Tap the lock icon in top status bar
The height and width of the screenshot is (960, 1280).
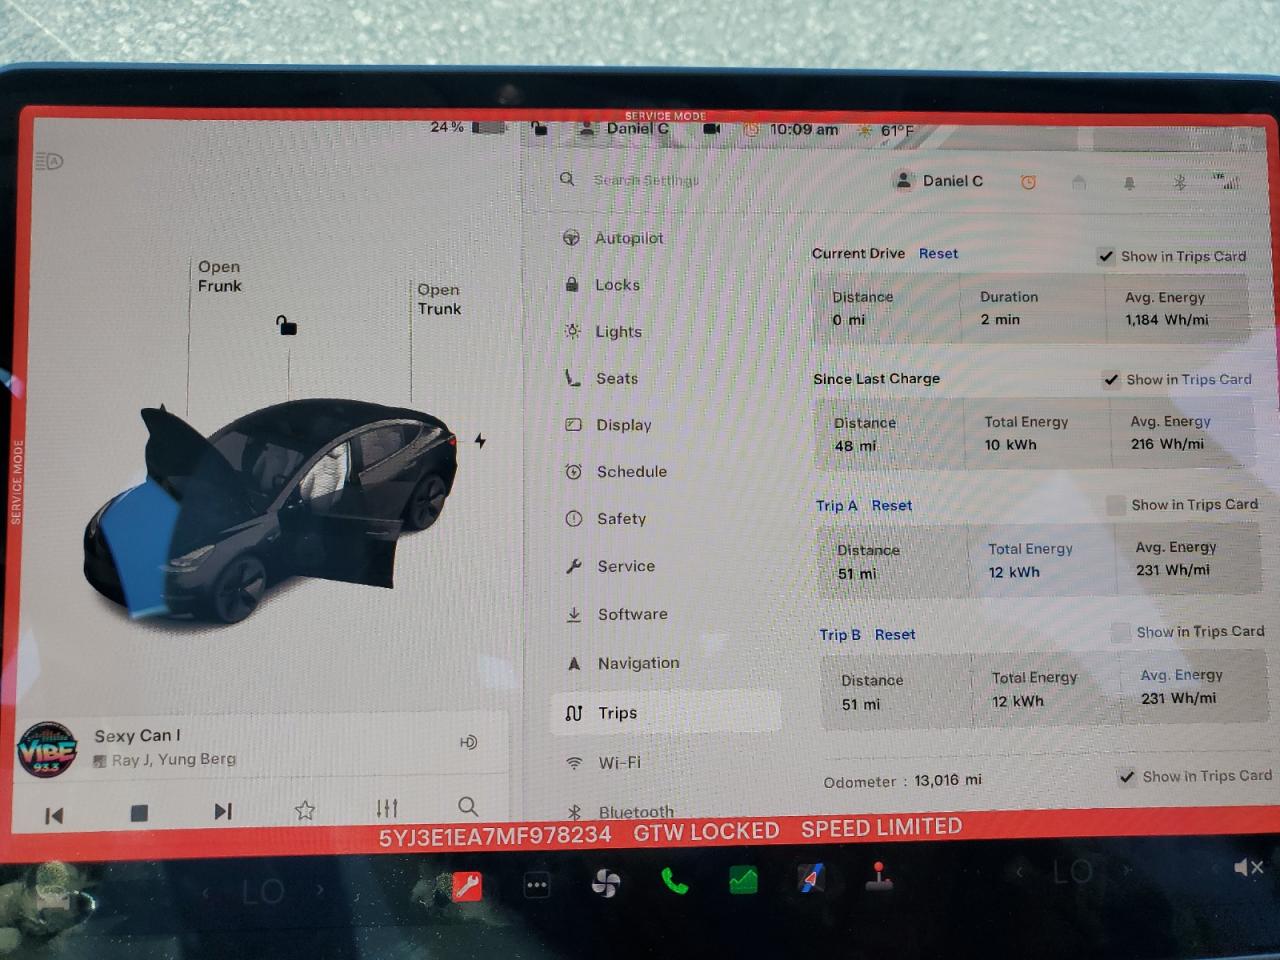point(539,128)
